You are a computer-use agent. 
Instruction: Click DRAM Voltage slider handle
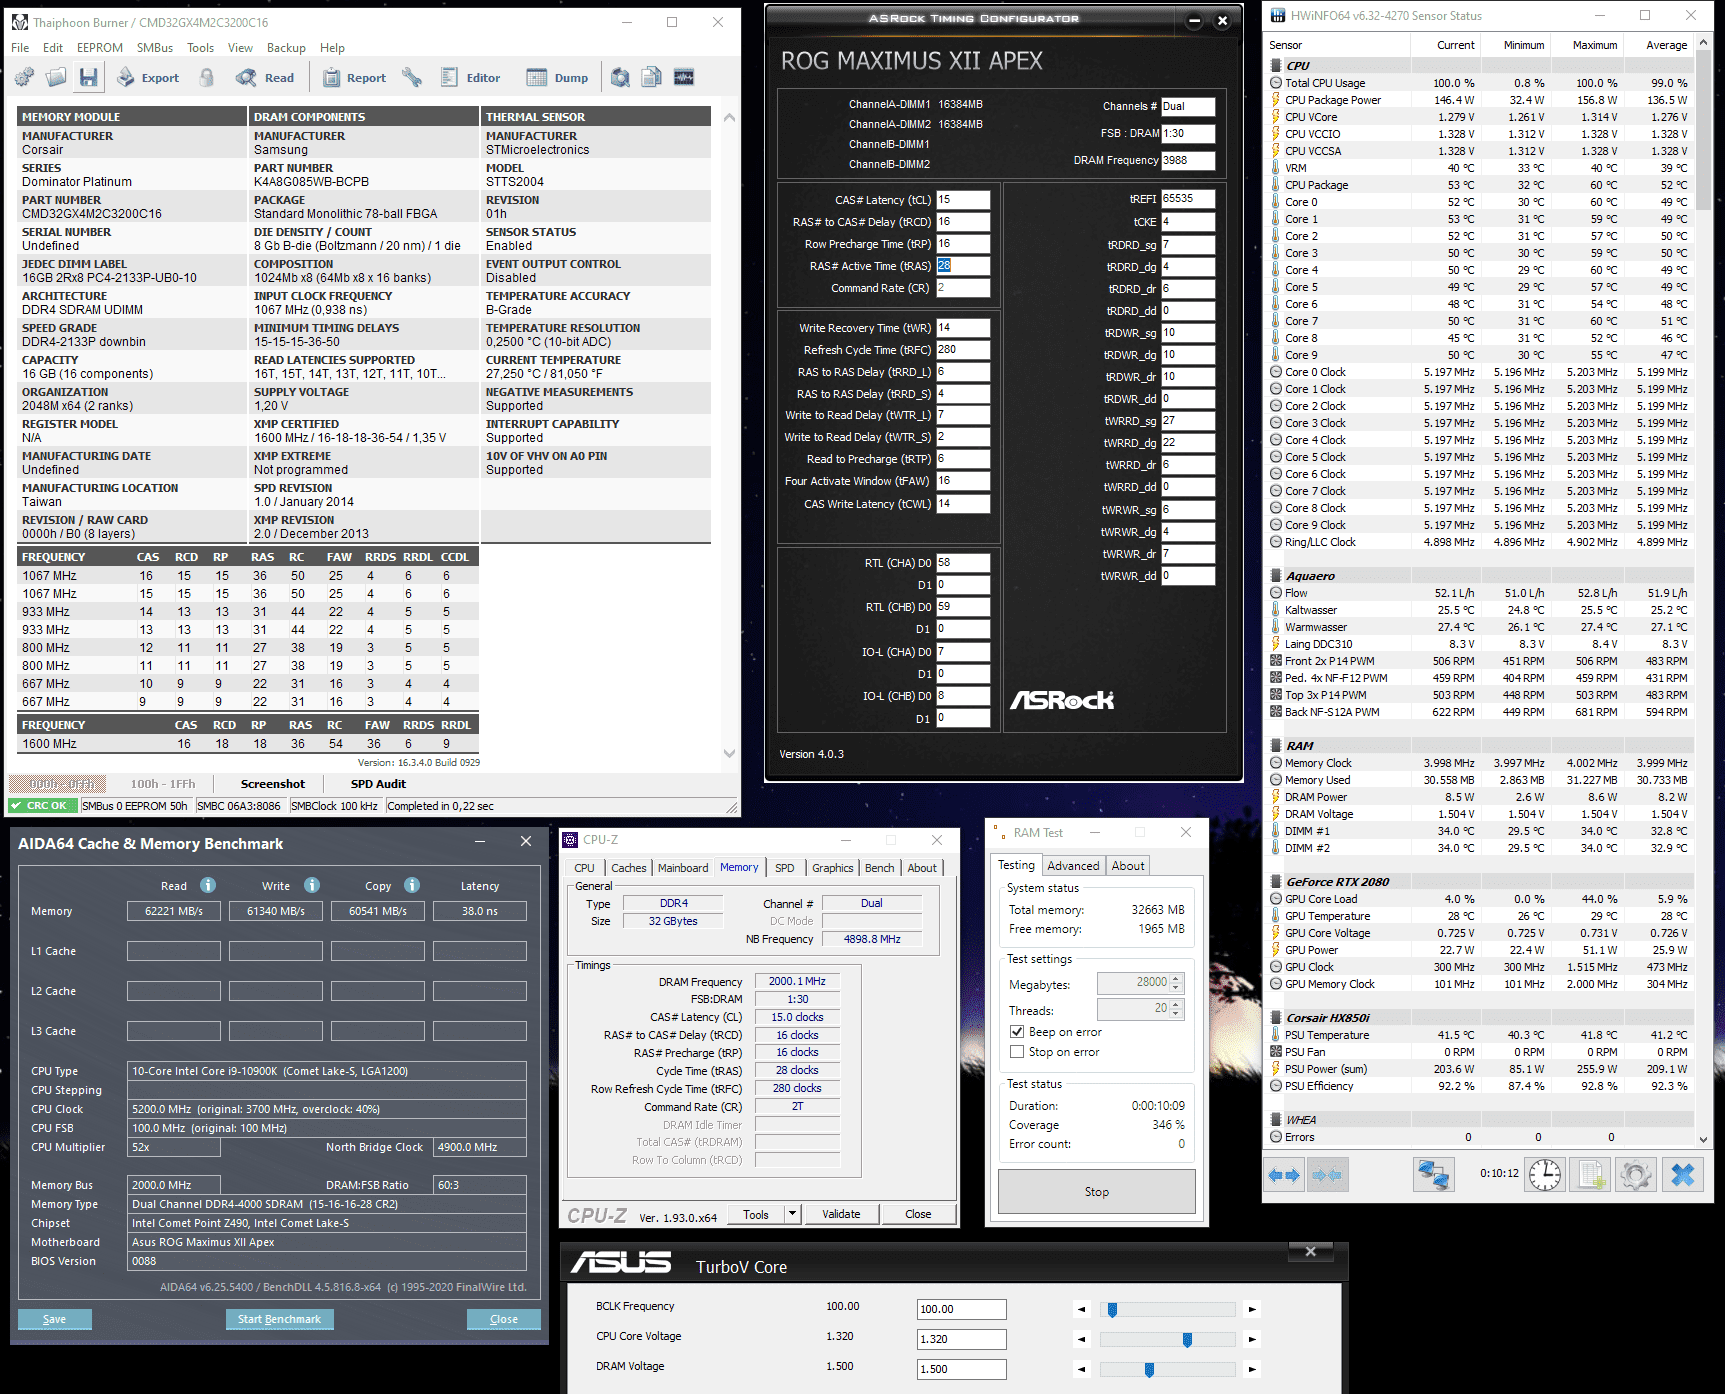coord(1149,1369)
